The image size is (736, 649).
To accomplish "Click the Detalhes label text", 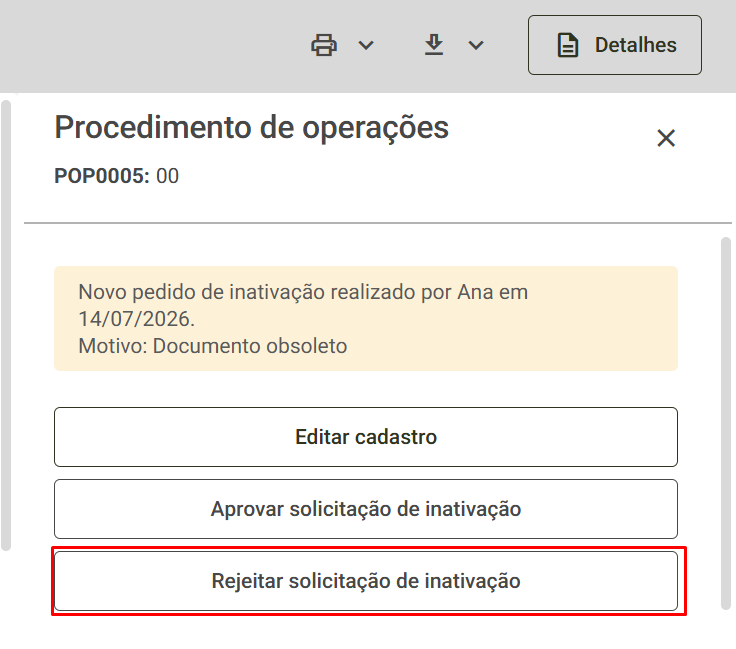I will coord(636,45).
